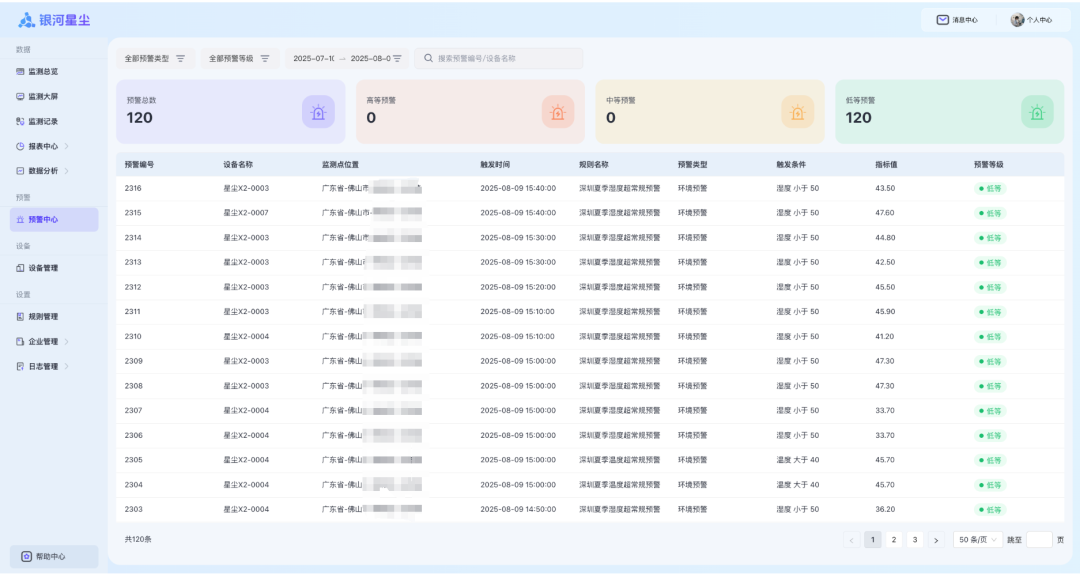The width and height of the screenshot is (1080, 574).
Task: Click 星尘X2-0004 device name in row 2307
Action: pos(246,411)
